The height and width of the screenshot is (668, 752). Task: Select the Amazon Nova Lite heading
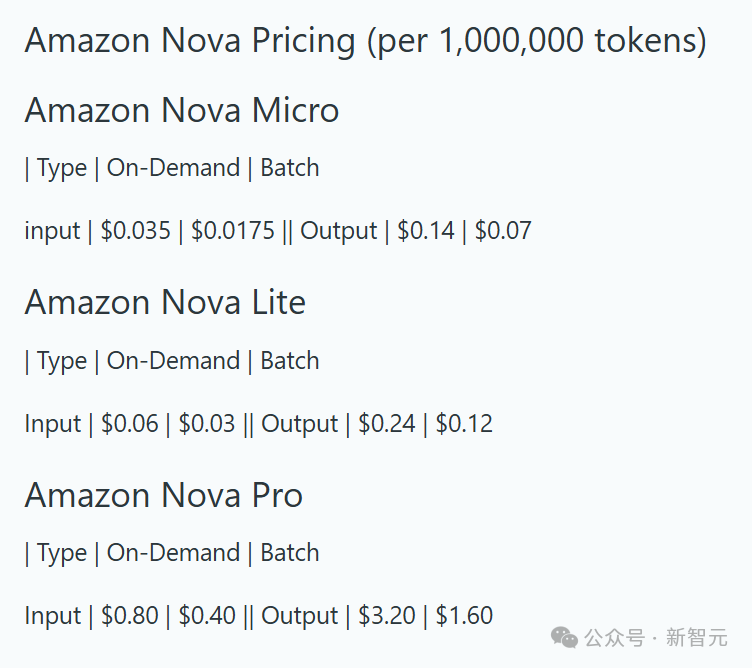[165, 302]
